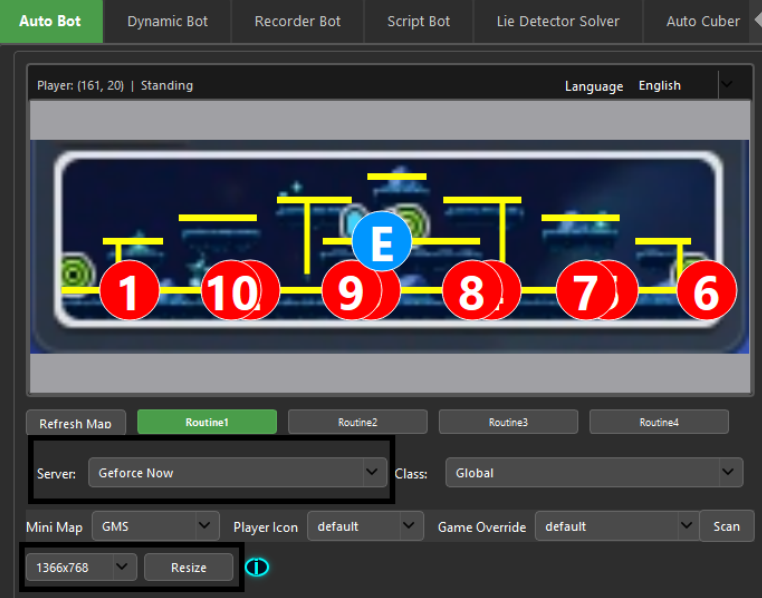Select red waypoint marker 10 on map
This screenshot has width=762, height=598.
point(230,292)
